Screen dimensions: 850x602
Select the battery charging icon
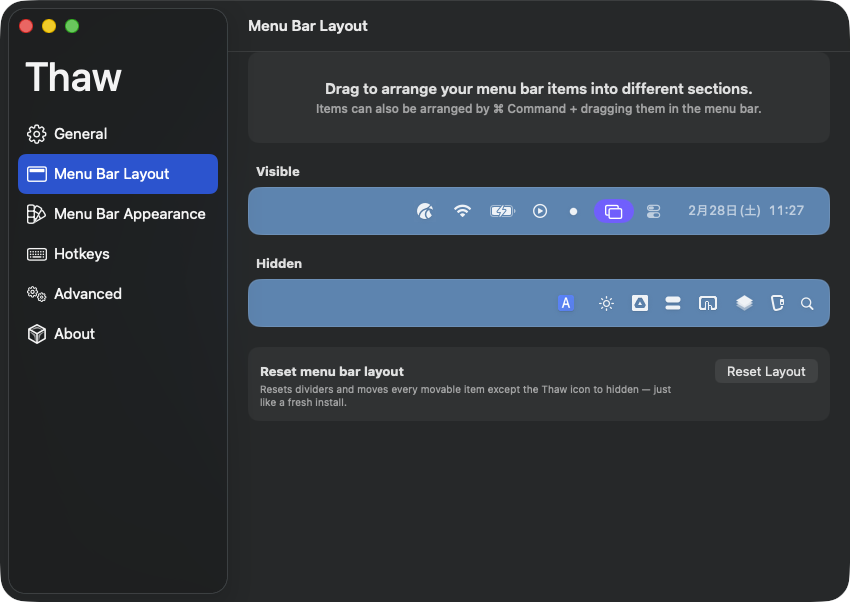click(x=501, y=211)
